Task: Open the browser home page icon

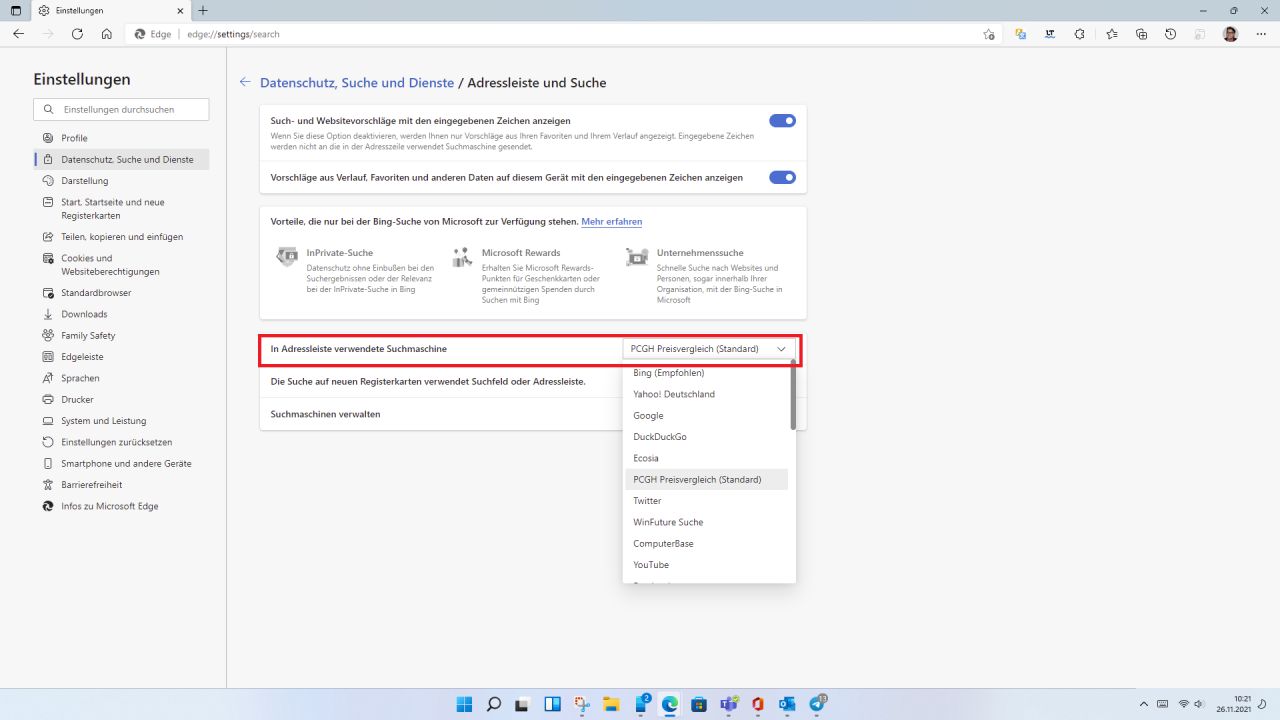Action: pos(107,34)
